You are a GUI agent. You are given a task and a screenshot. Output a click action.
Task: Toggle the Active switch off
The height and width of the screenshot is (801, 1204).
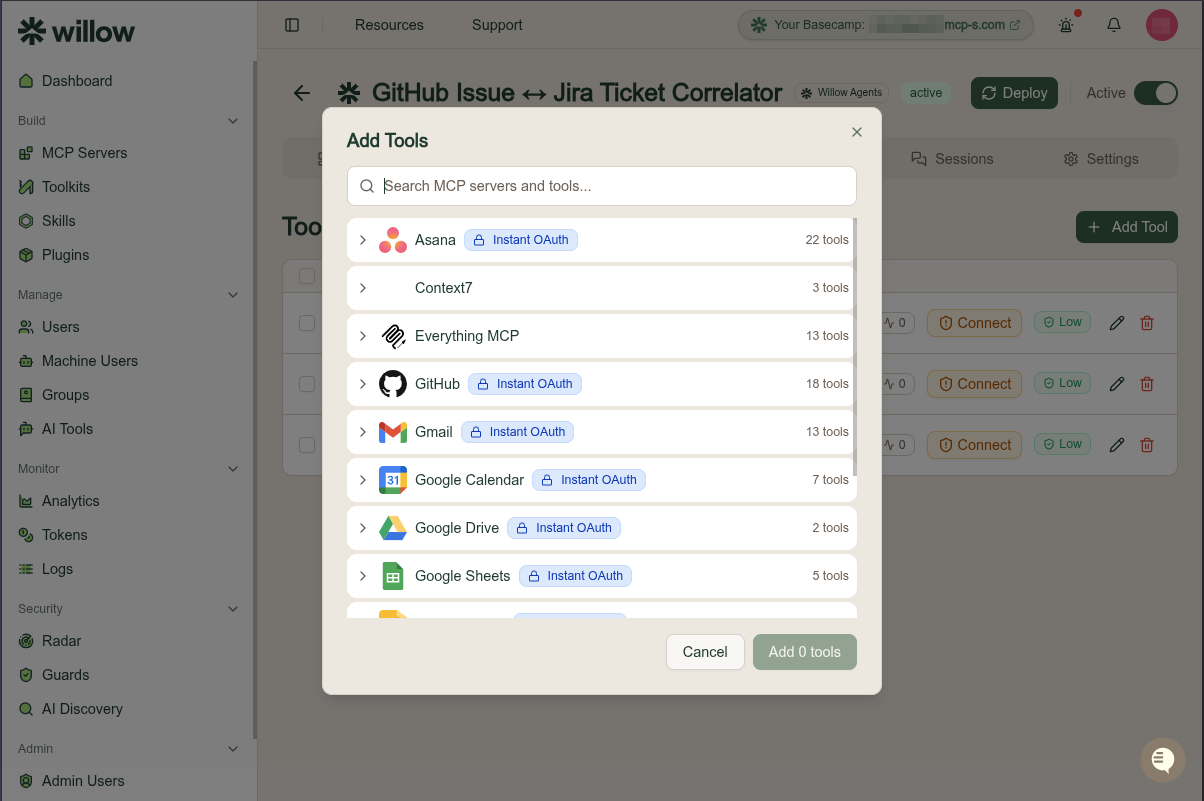click(x=1156, y=93)
